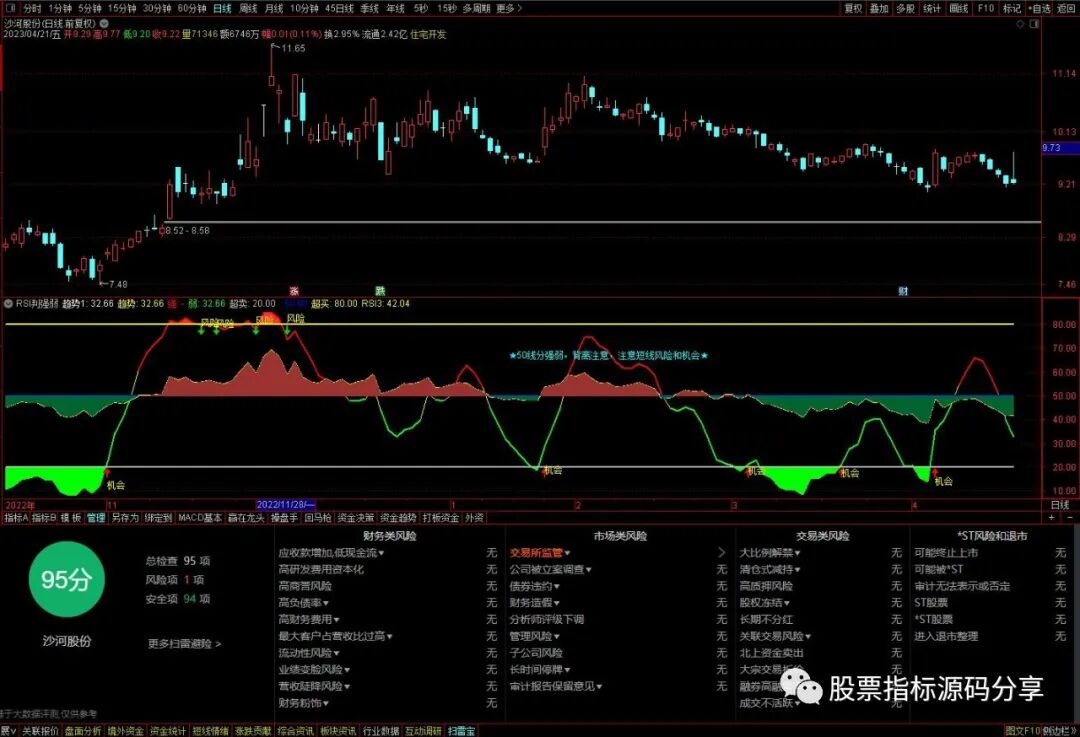Viewport: 1080px width, 737px height.
Task: Open the F10 company info button
Action: click(x=986, y=8)
